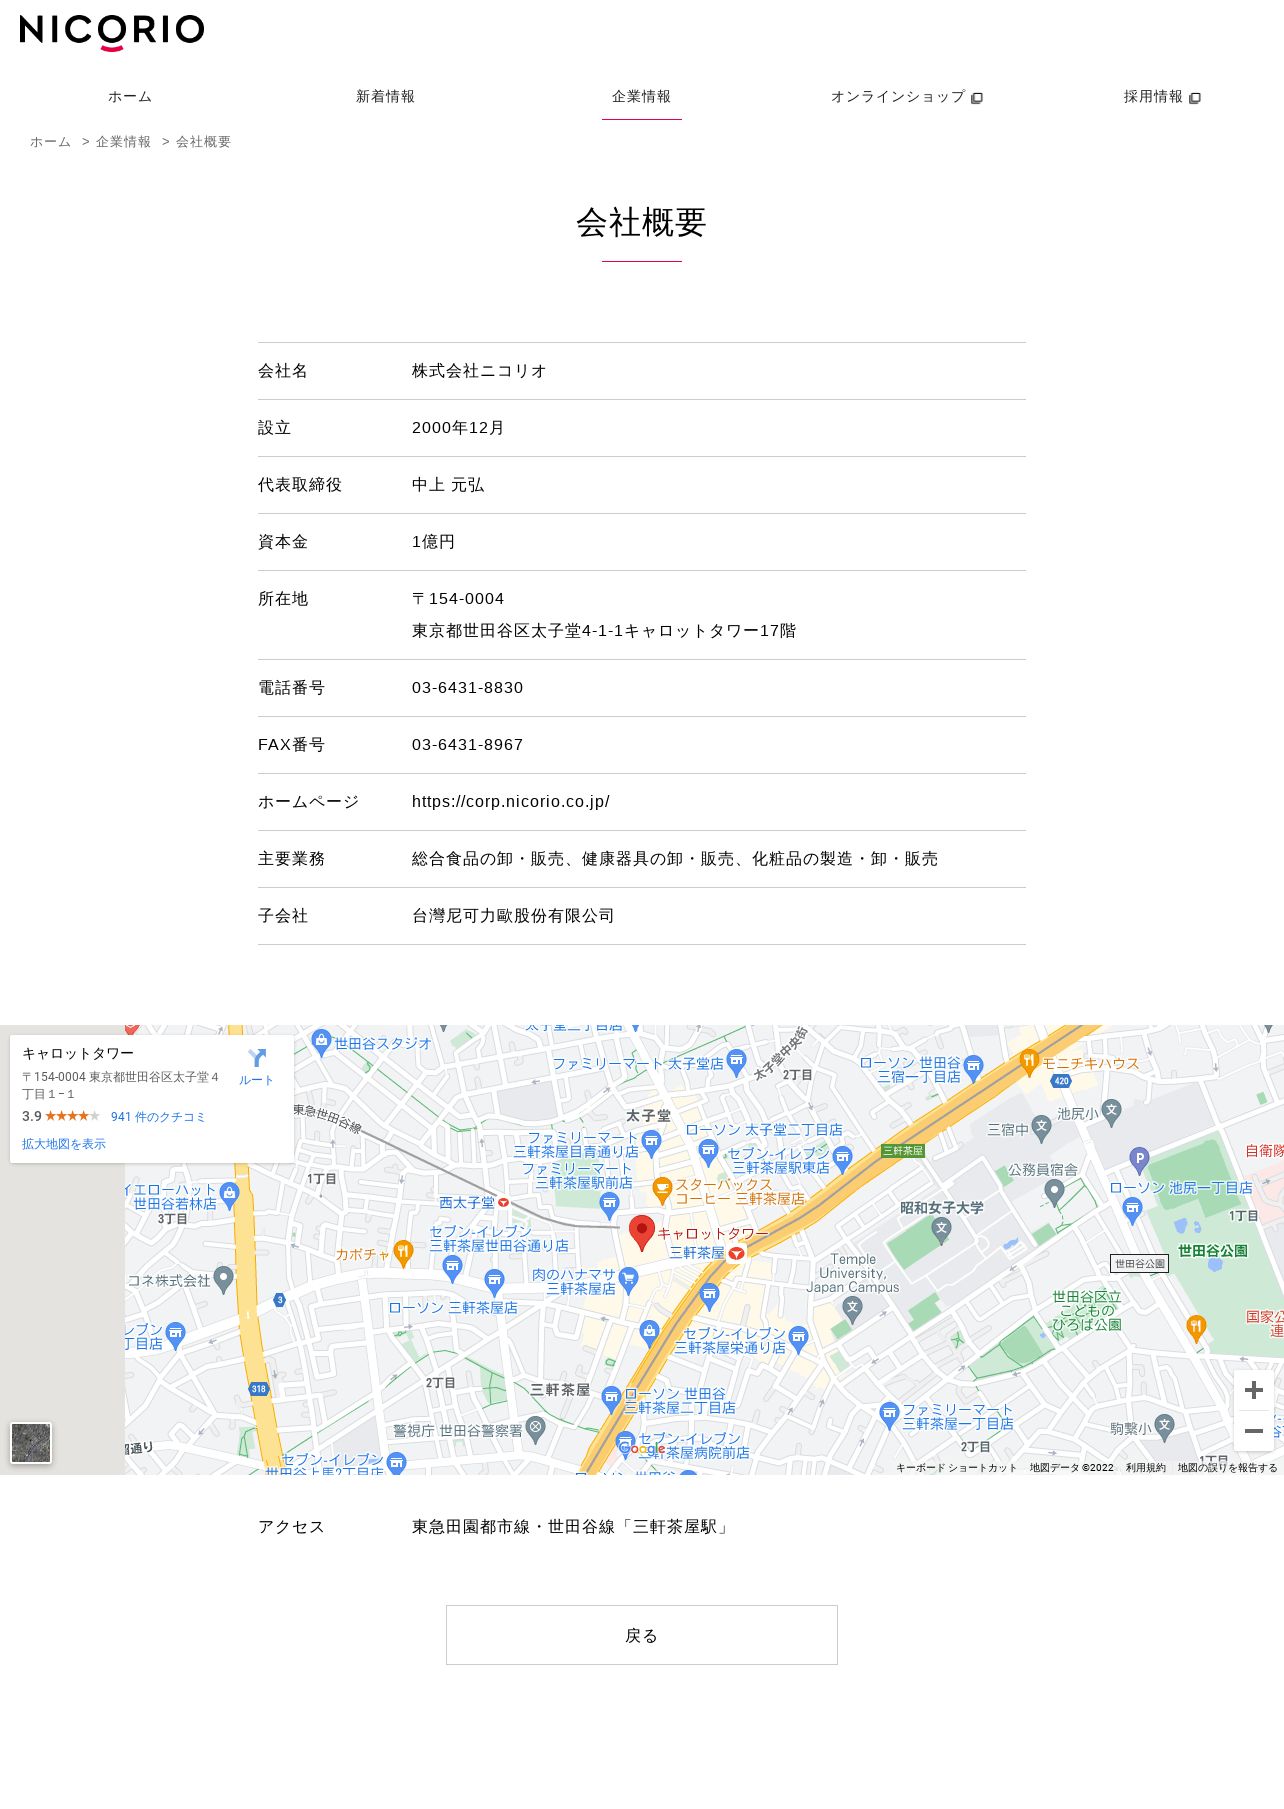The image size is (1284, 1809).
Task: Click the 三軒茶屋 station icon on map
Action: (736, 1253)
